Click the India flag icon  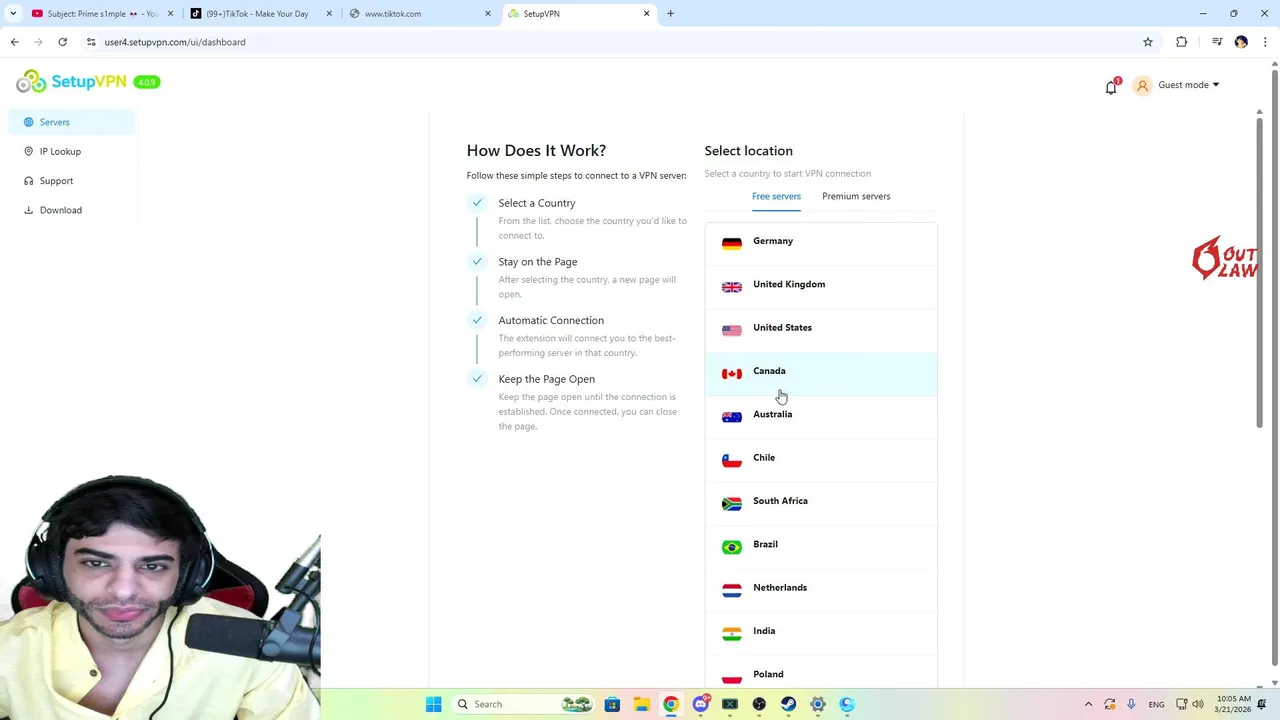[x=732, y=633]
